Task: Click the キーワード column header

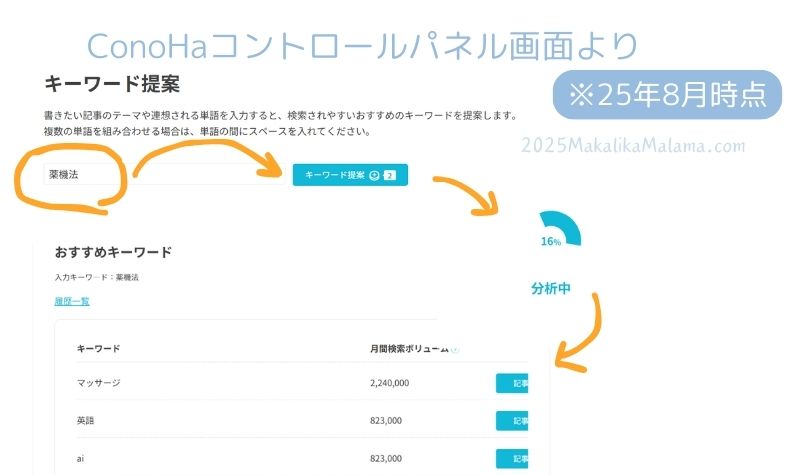Action: tap(99, 349)
